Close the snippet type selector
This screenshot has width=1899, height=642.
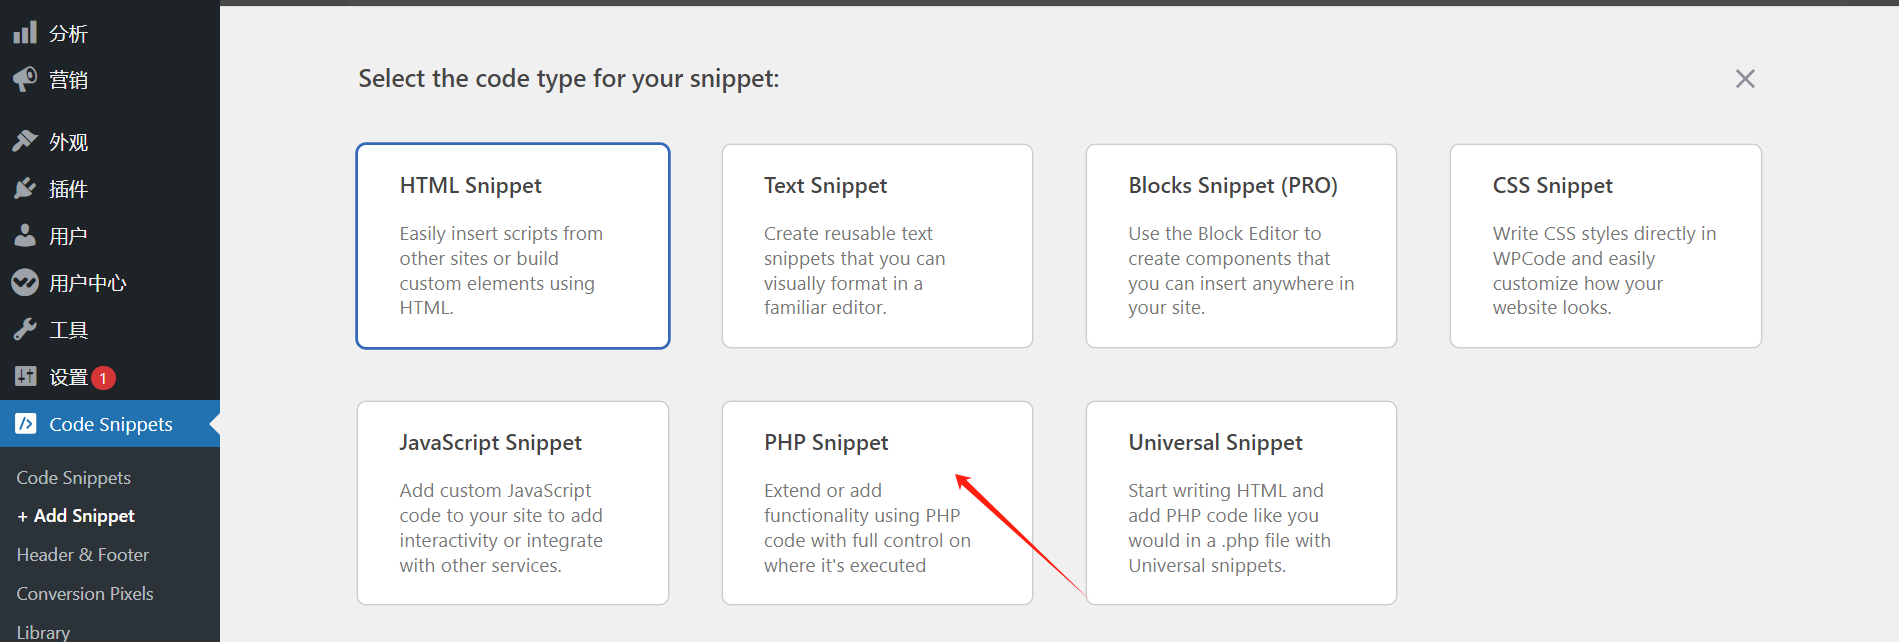click(x=1744, y=78)
